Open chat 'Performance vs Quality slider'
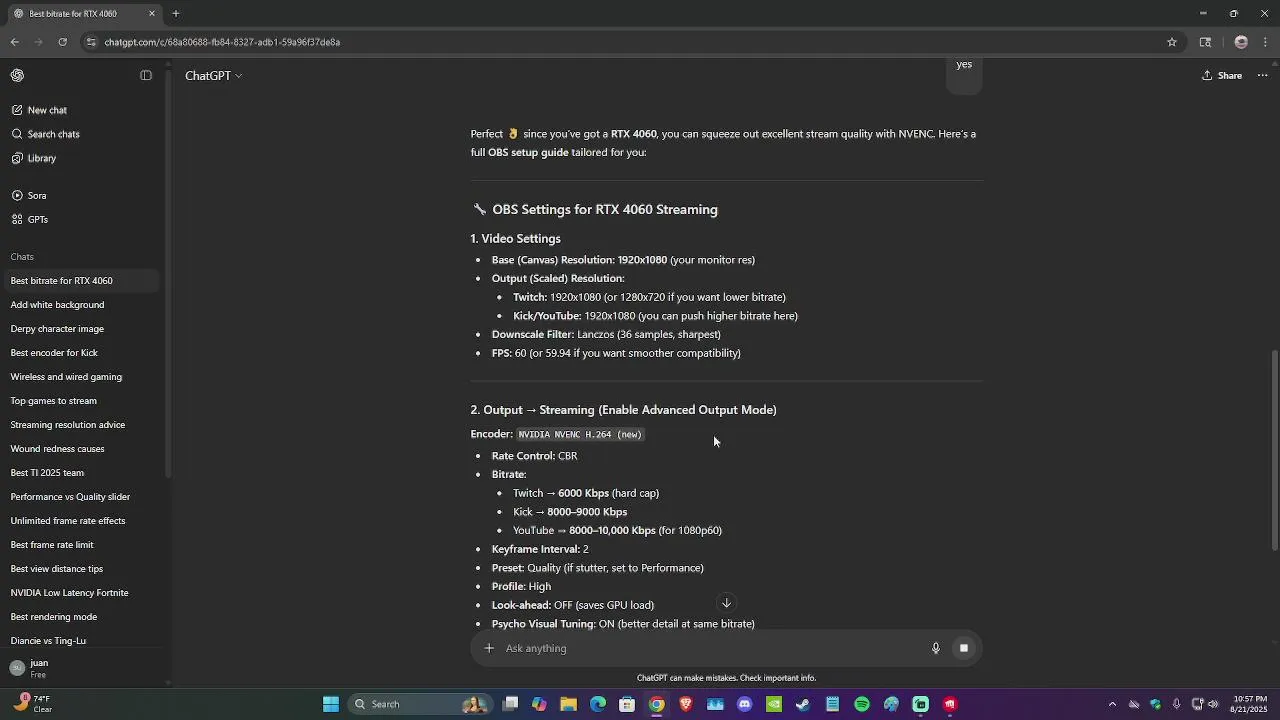 (x=80, y=497)
